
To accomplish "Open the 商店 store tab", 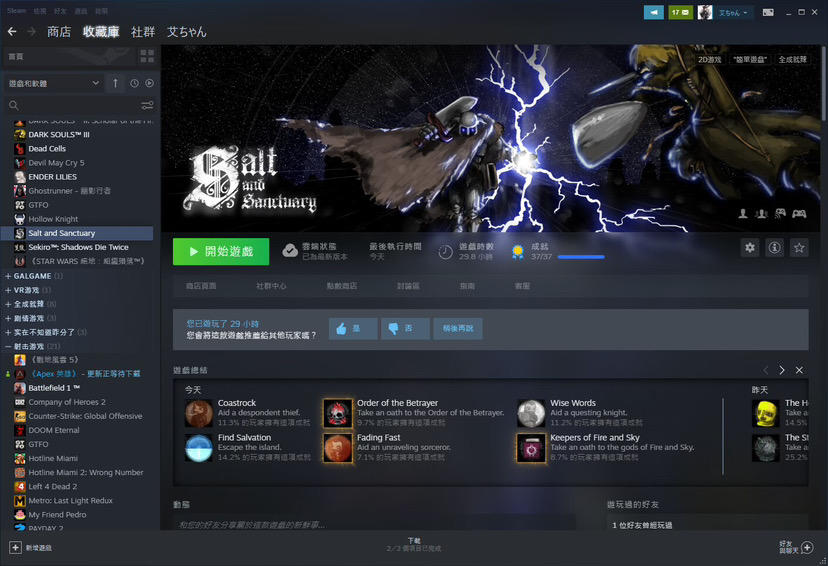I will click(x=59, y=32).
